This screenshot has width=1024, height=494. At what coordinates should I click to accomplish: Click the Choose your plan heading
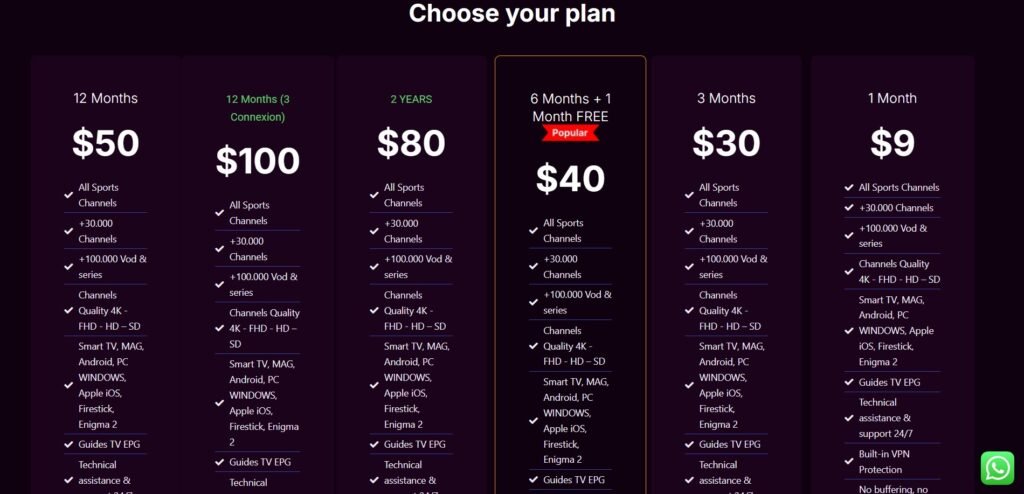point(512,13)
